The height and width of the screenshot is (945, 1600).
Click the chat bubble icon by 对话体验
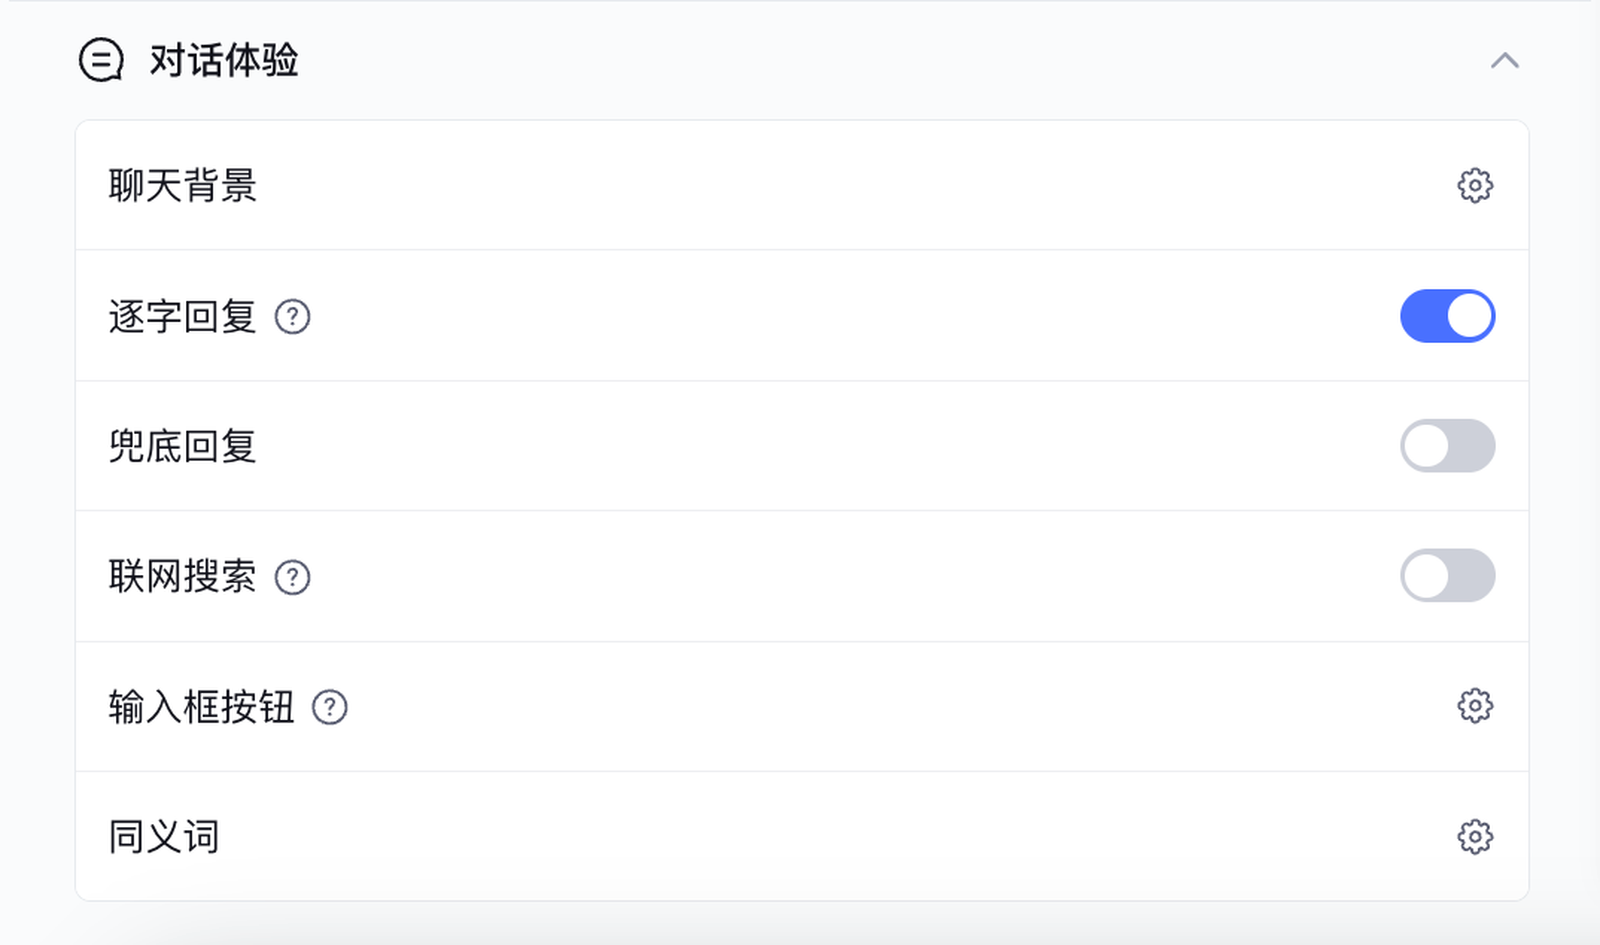(101, 60)
